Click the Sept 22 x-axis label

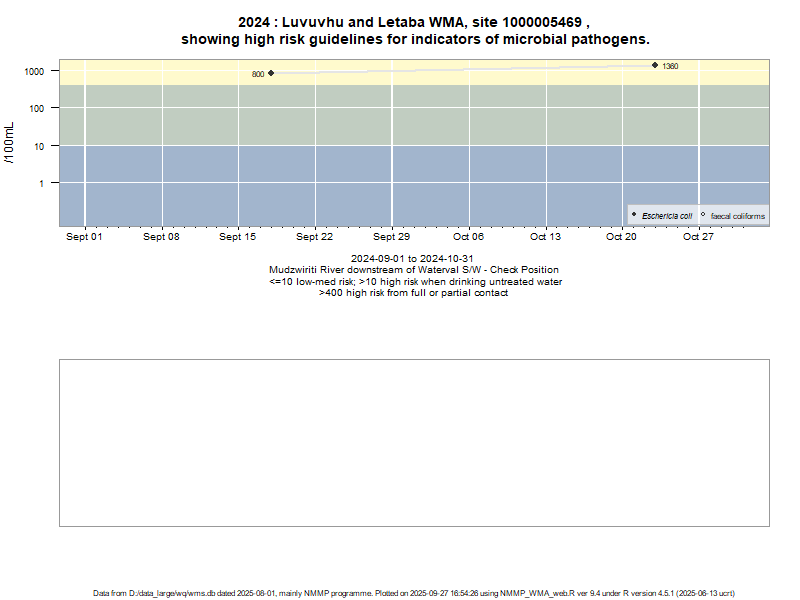pos(314,237)
